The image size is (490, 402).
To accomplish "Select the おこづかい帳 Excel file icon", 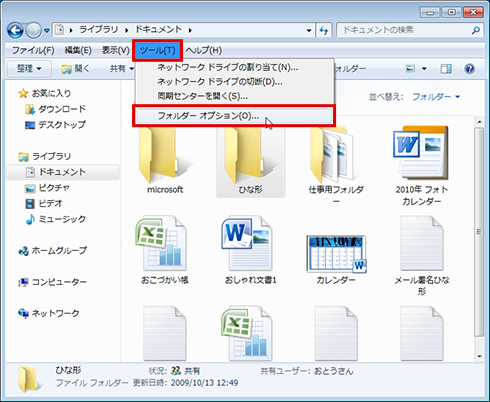I will tap(161, 244).
